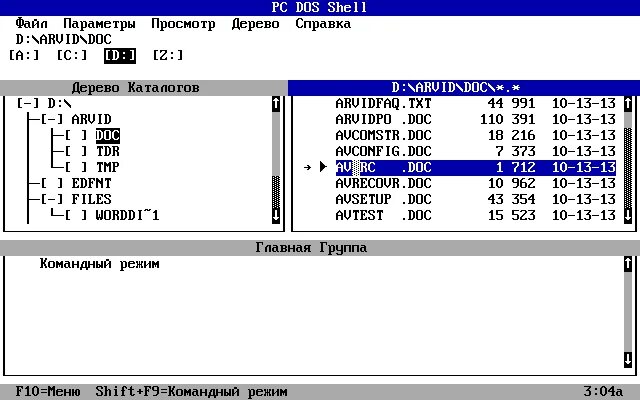Click the D:\ARVID\DOC path line

point(64,40)
